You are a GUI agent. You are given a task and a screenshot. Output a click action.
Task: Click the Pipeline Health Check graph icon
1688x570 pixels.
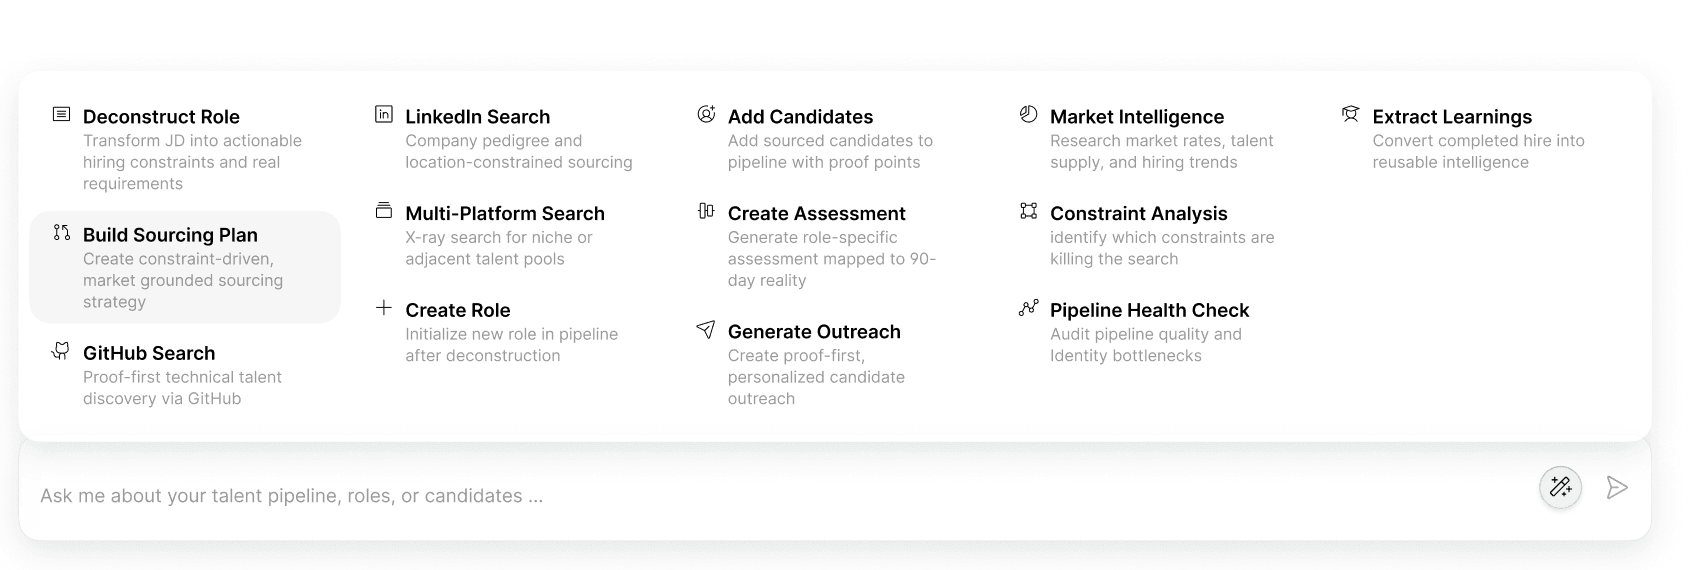coord(1028,308)
